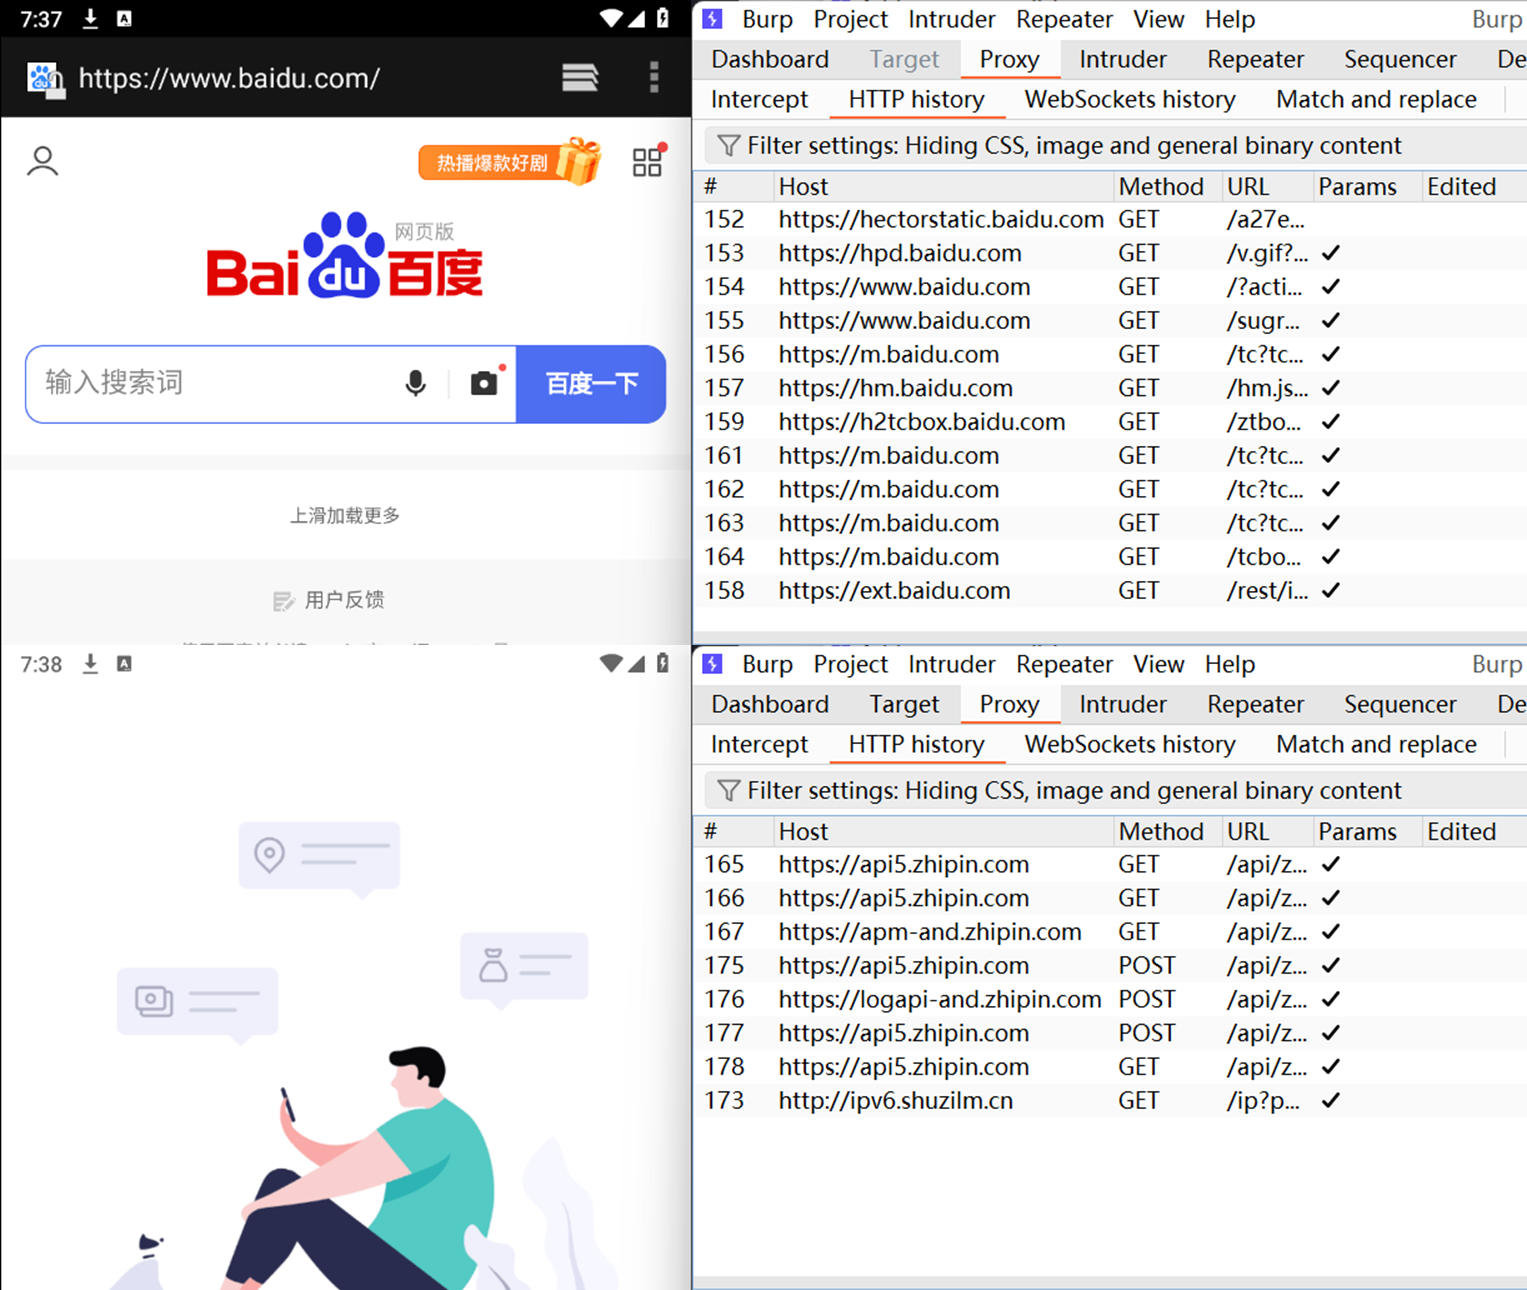Open the Baidu user profile icon
The width and height of the screenshot is (1527, 1290).
(42, 161)
